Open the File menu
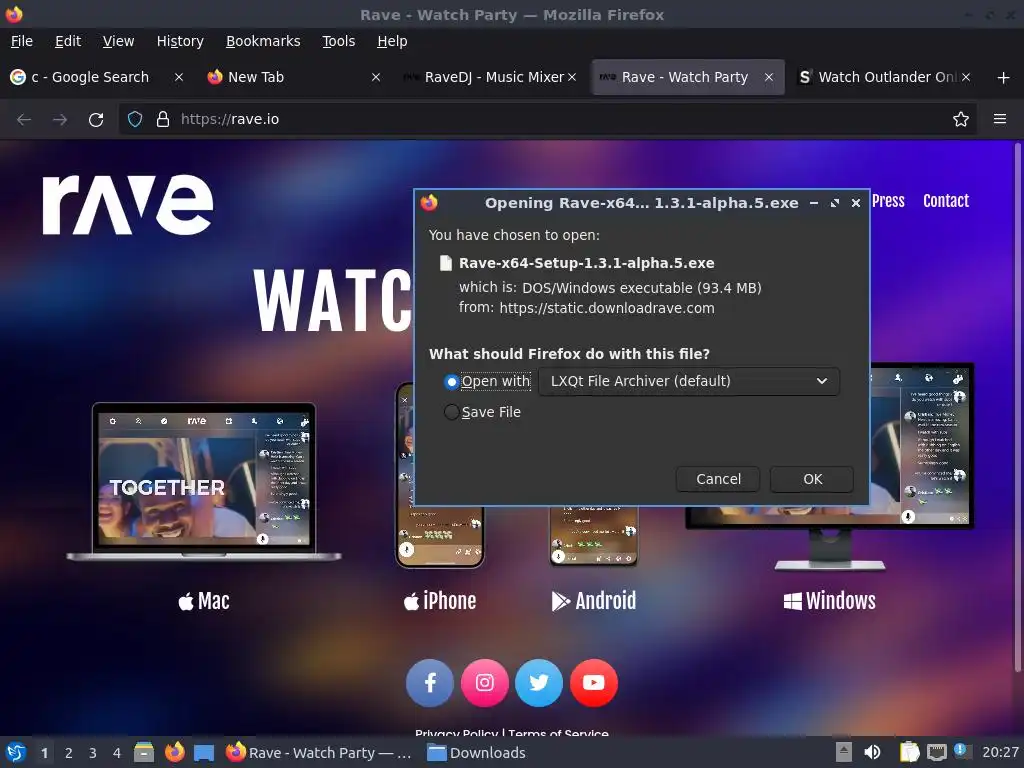Image resolution: width=1024 pixels, height=768 pixels. pos(22,41)
